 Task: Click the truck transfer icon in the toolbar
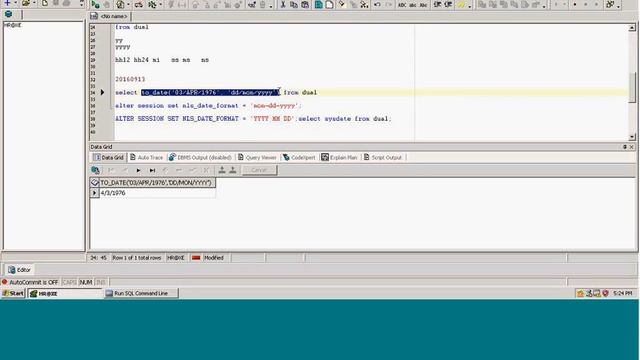click(139, 5)
